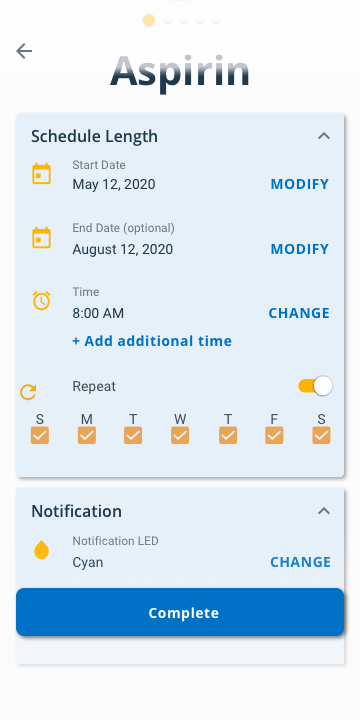Screen dimensions: 360x720
Task: Select the last page indicator dot
Action: click(216, 20)
